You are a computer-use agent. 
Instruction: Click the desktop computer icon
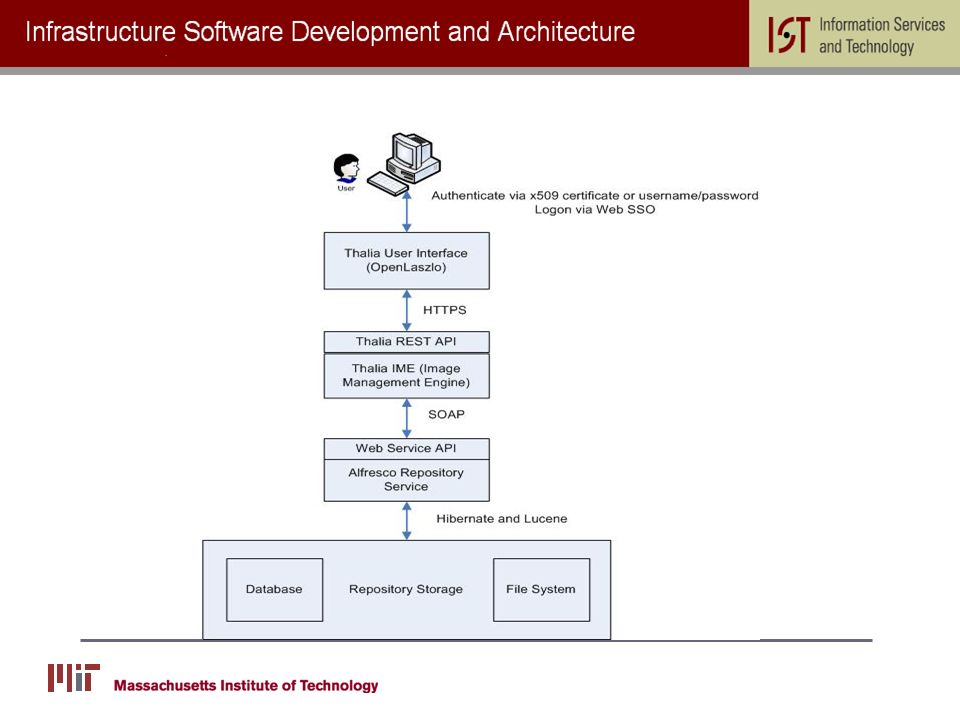click(x=404, y=164)
